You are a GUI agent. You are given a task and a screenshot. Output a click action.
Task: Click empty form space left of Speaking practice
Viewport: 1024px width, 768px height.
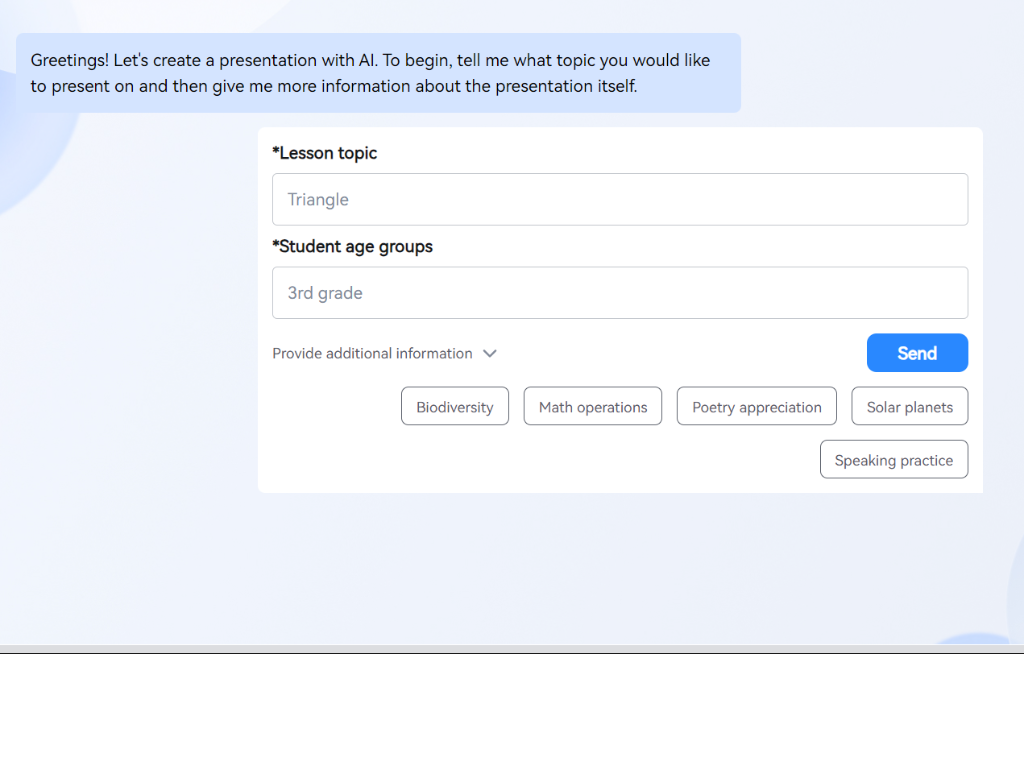[540, 461]
